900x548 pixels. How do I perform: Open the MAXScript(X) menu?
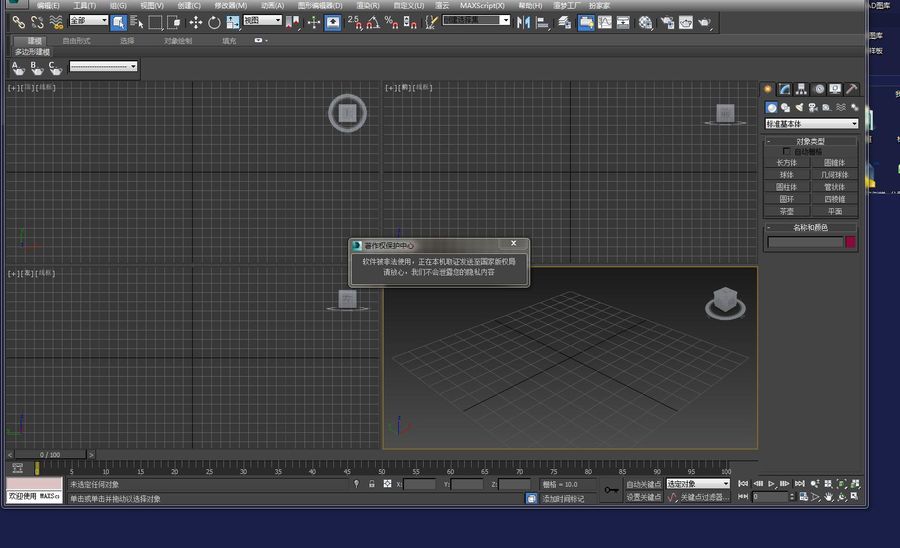point(482,5)
